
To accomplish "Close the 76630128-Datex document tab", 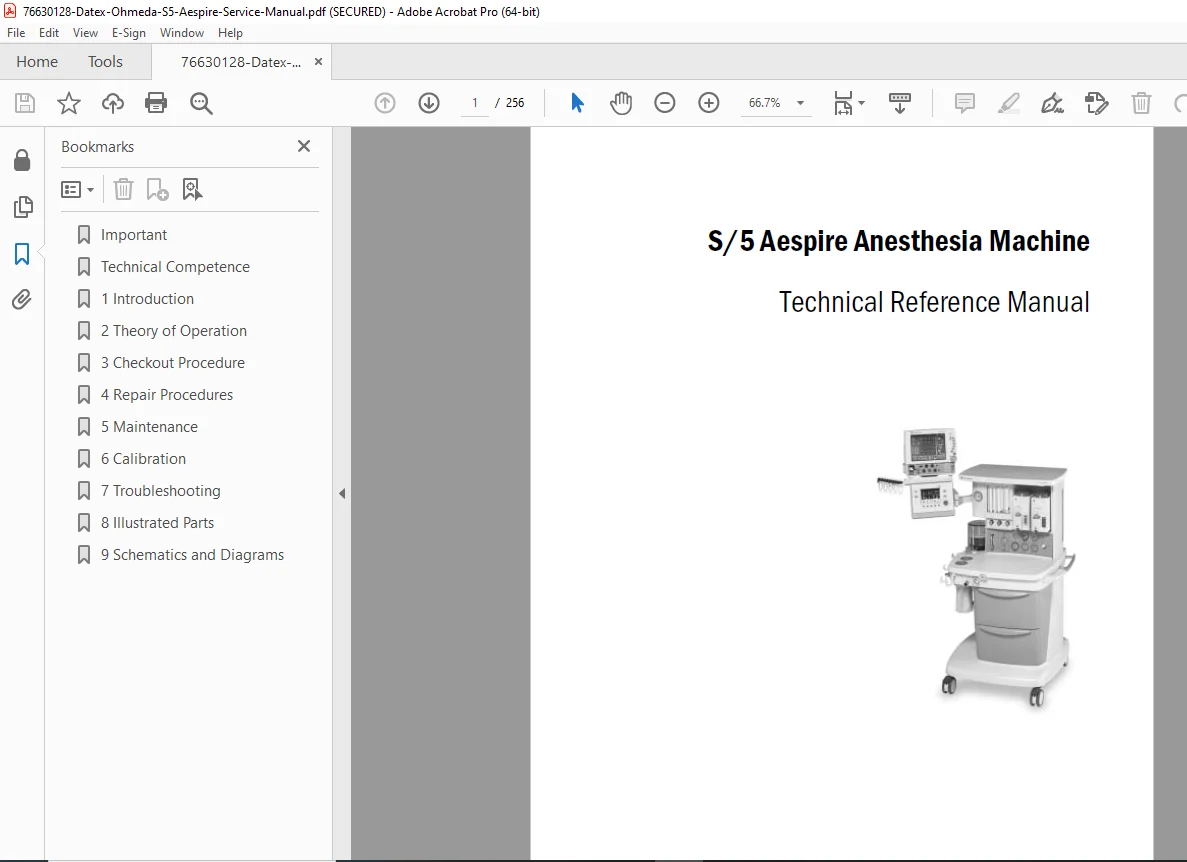I will coord(318,62).
